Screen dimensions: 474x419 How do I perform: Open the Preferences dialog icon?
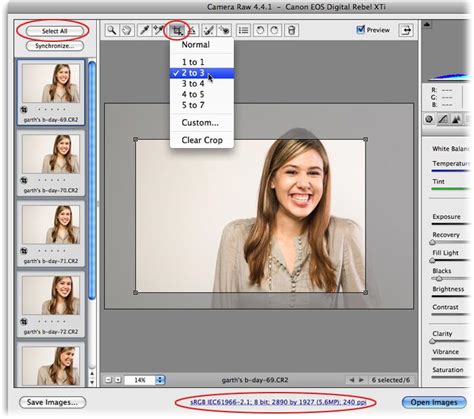(243, 30)
